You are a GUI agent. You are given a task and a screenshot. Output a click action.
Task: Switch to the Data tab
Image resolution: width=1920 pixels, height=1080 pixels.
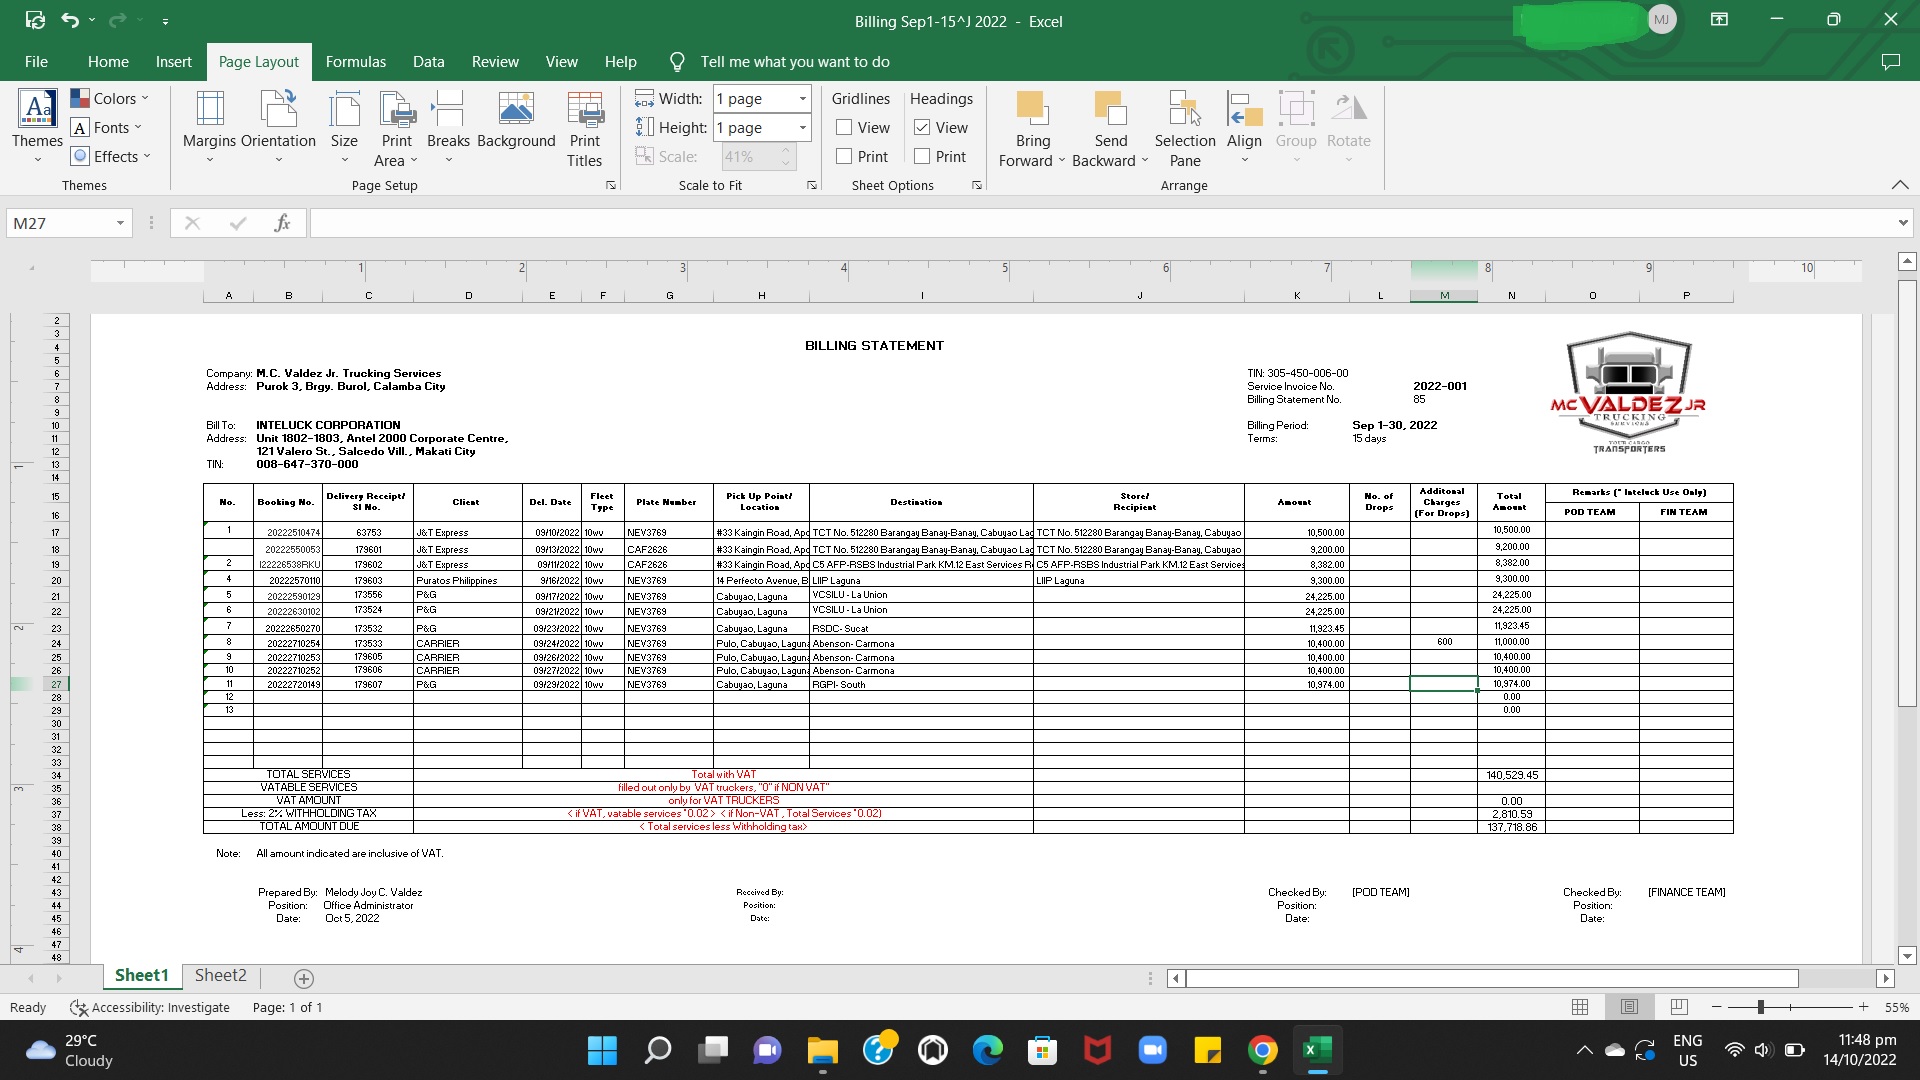(x=428, y=61)
